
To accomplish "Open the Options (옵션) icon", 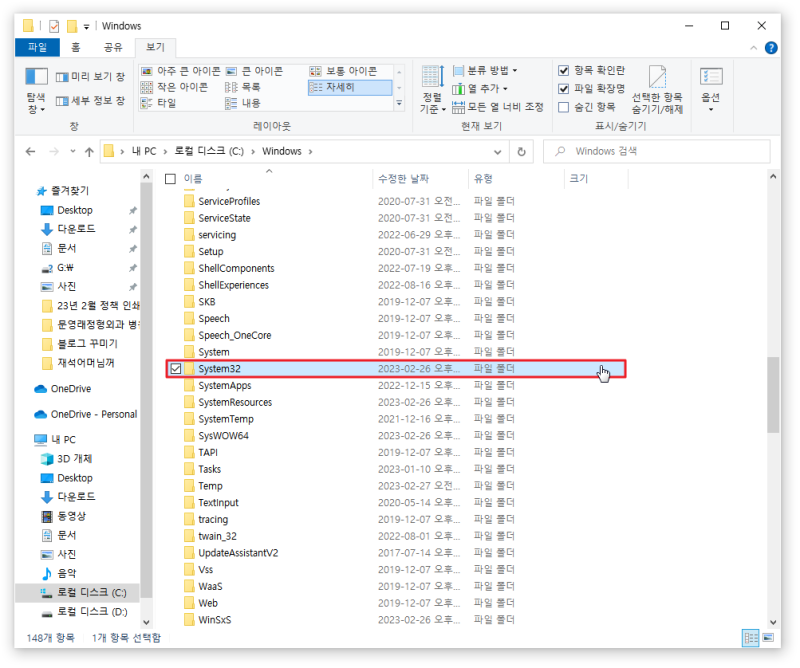I will pyautogui.click(x=711, y=78).
